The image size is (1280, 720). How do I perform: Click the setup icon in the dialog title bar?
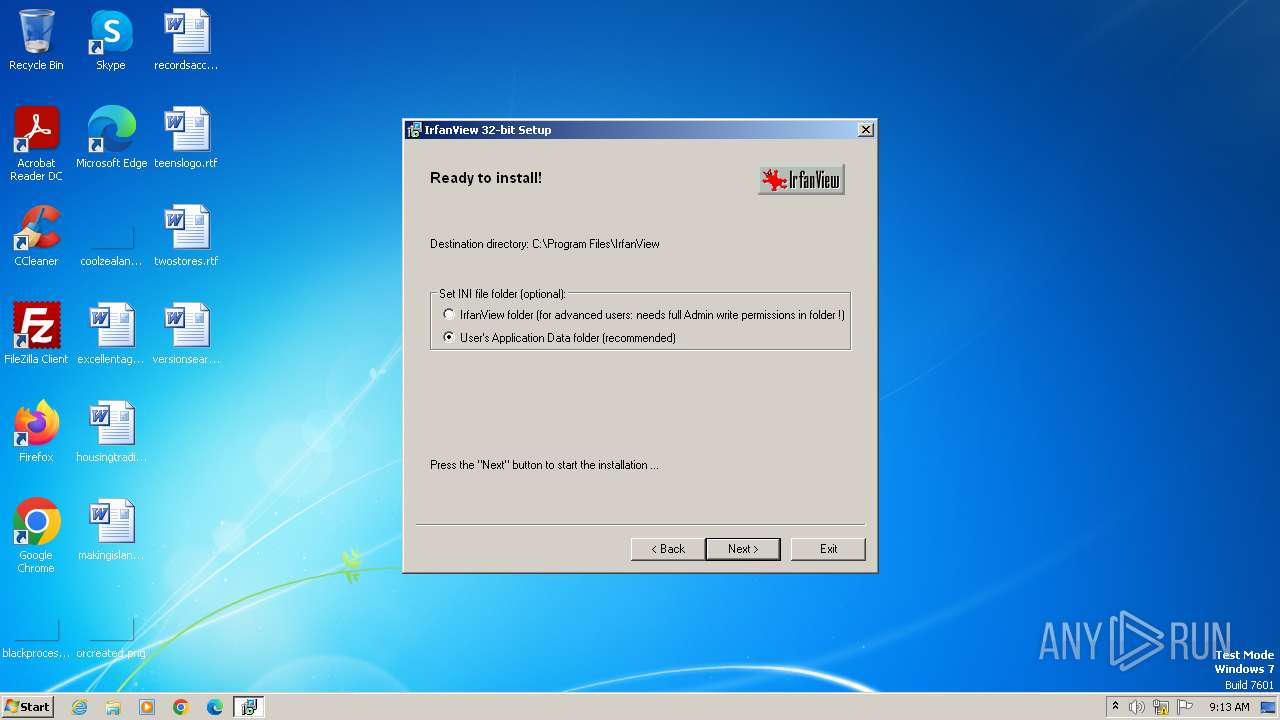[x=414, y=130]
